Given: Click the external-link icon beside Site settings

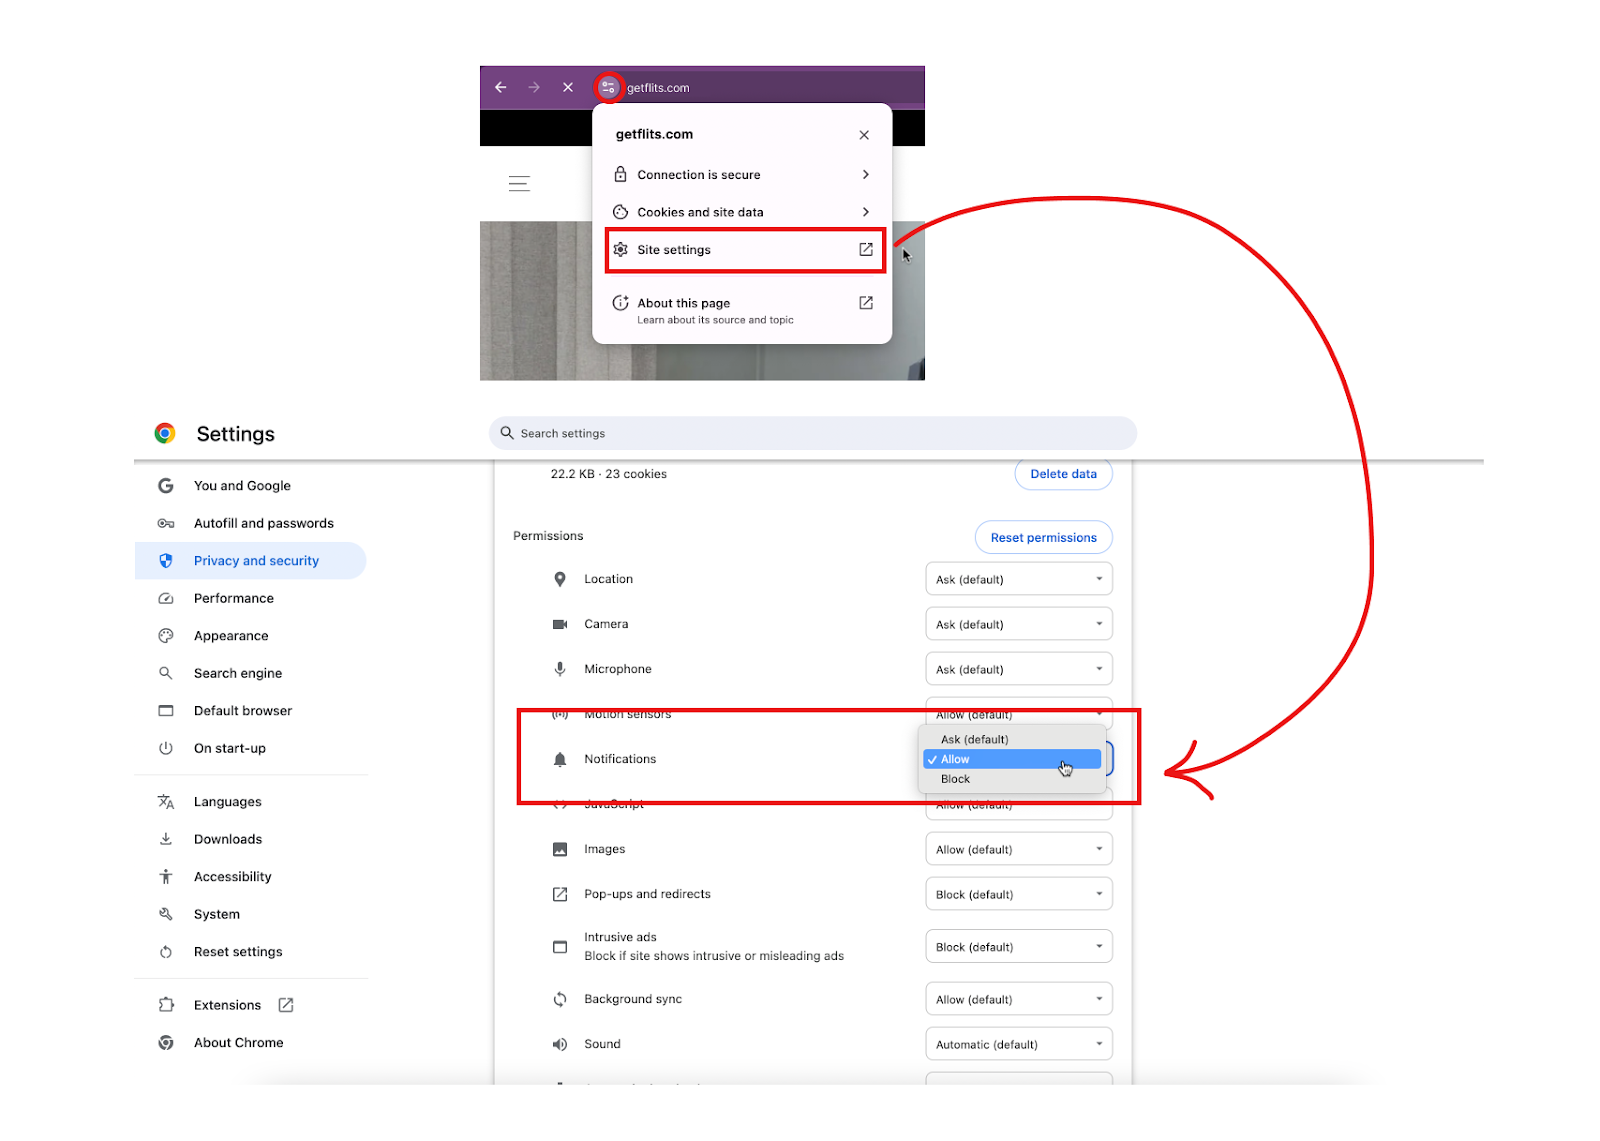Looking at the screenshot, I should click(866, 249).
